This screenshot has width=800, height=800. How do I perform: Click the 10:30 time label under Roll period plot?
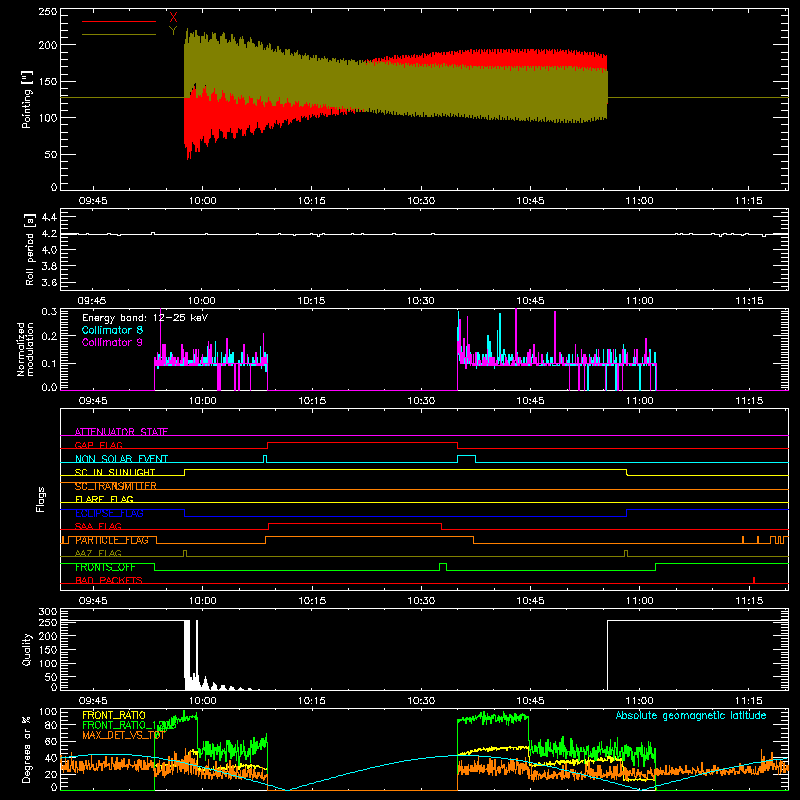(421, 301)
